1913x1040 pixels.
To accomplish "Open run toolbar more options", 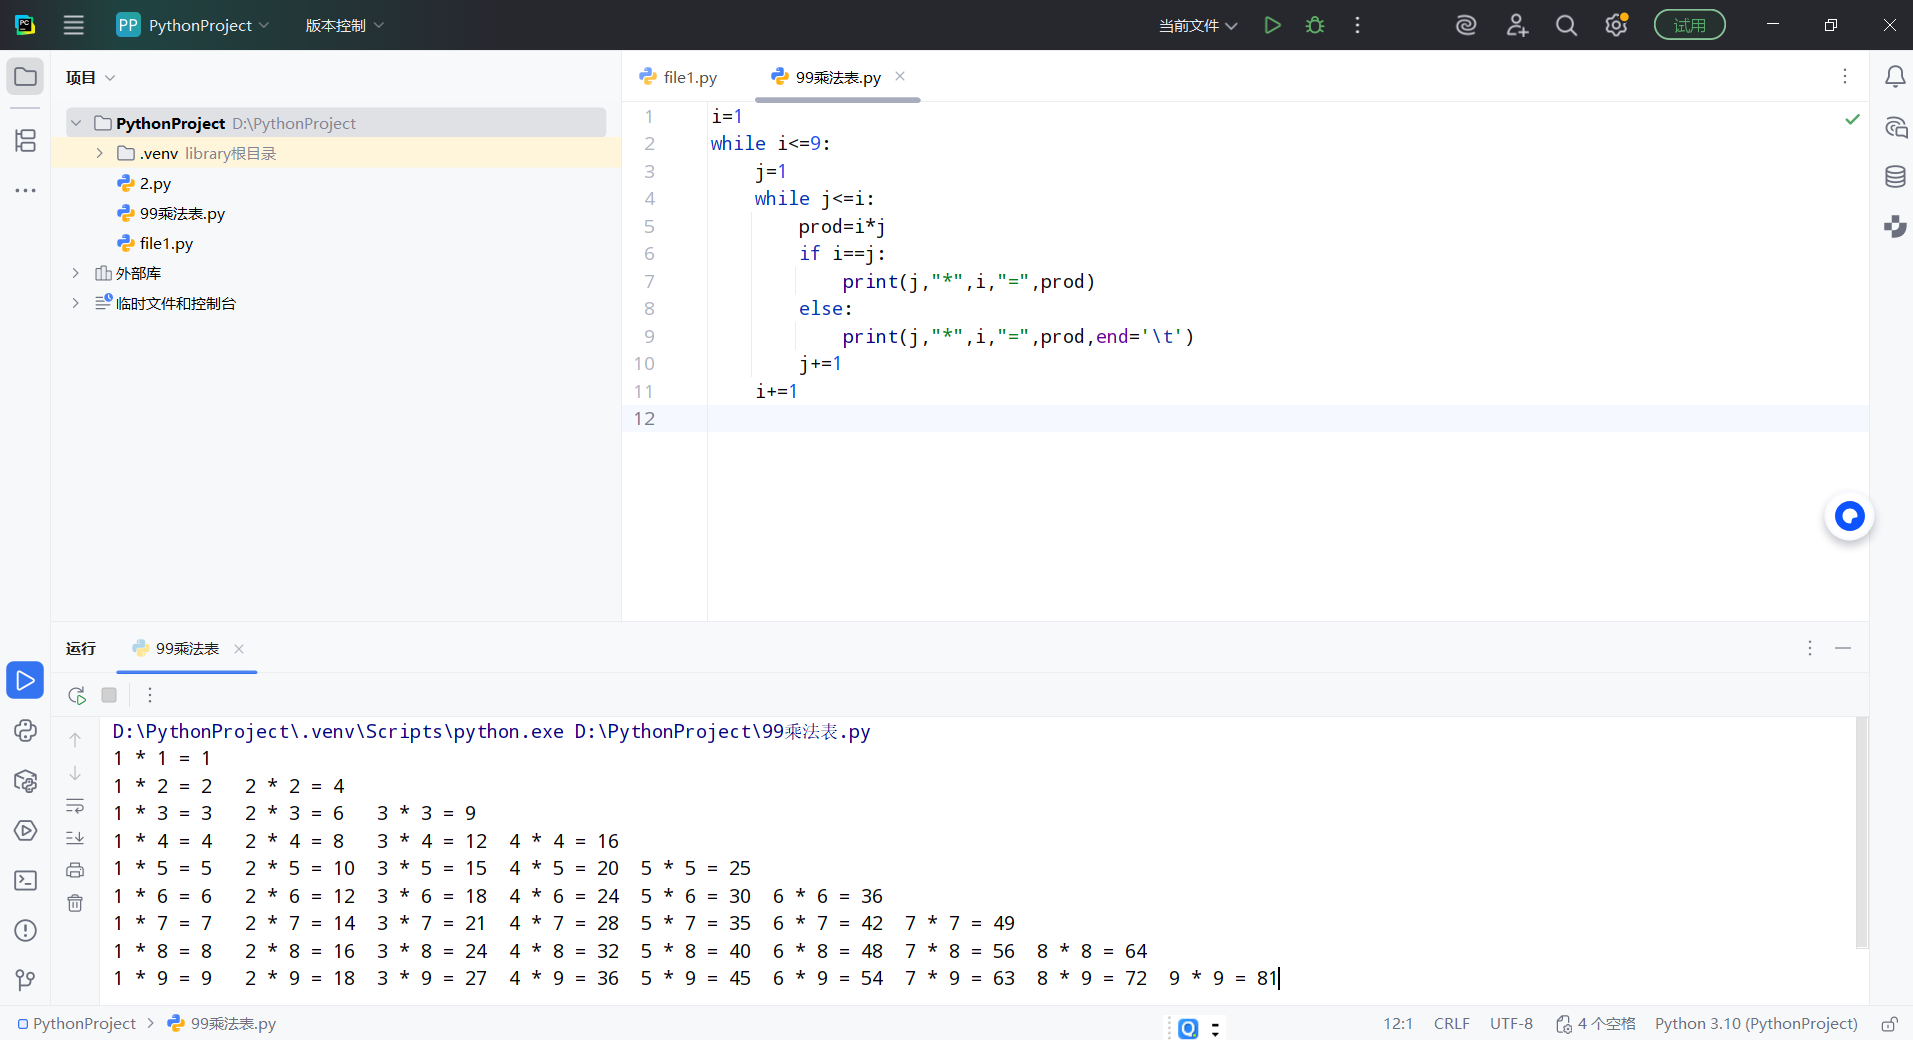I will click(150, 695).
